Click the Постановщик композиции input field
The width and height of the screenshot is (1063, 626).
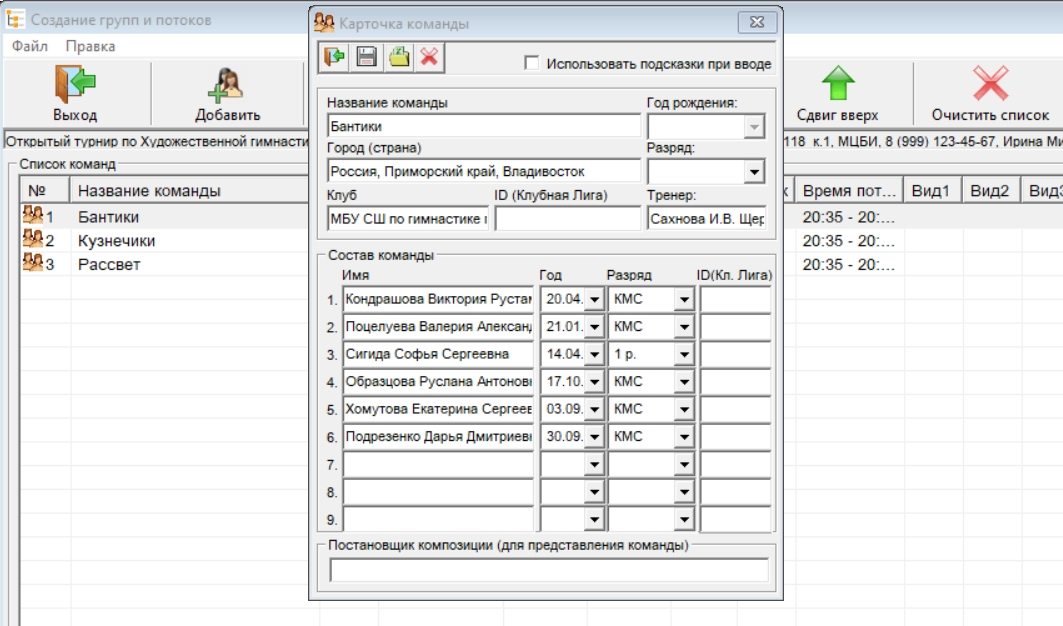[x=548, y=570]
